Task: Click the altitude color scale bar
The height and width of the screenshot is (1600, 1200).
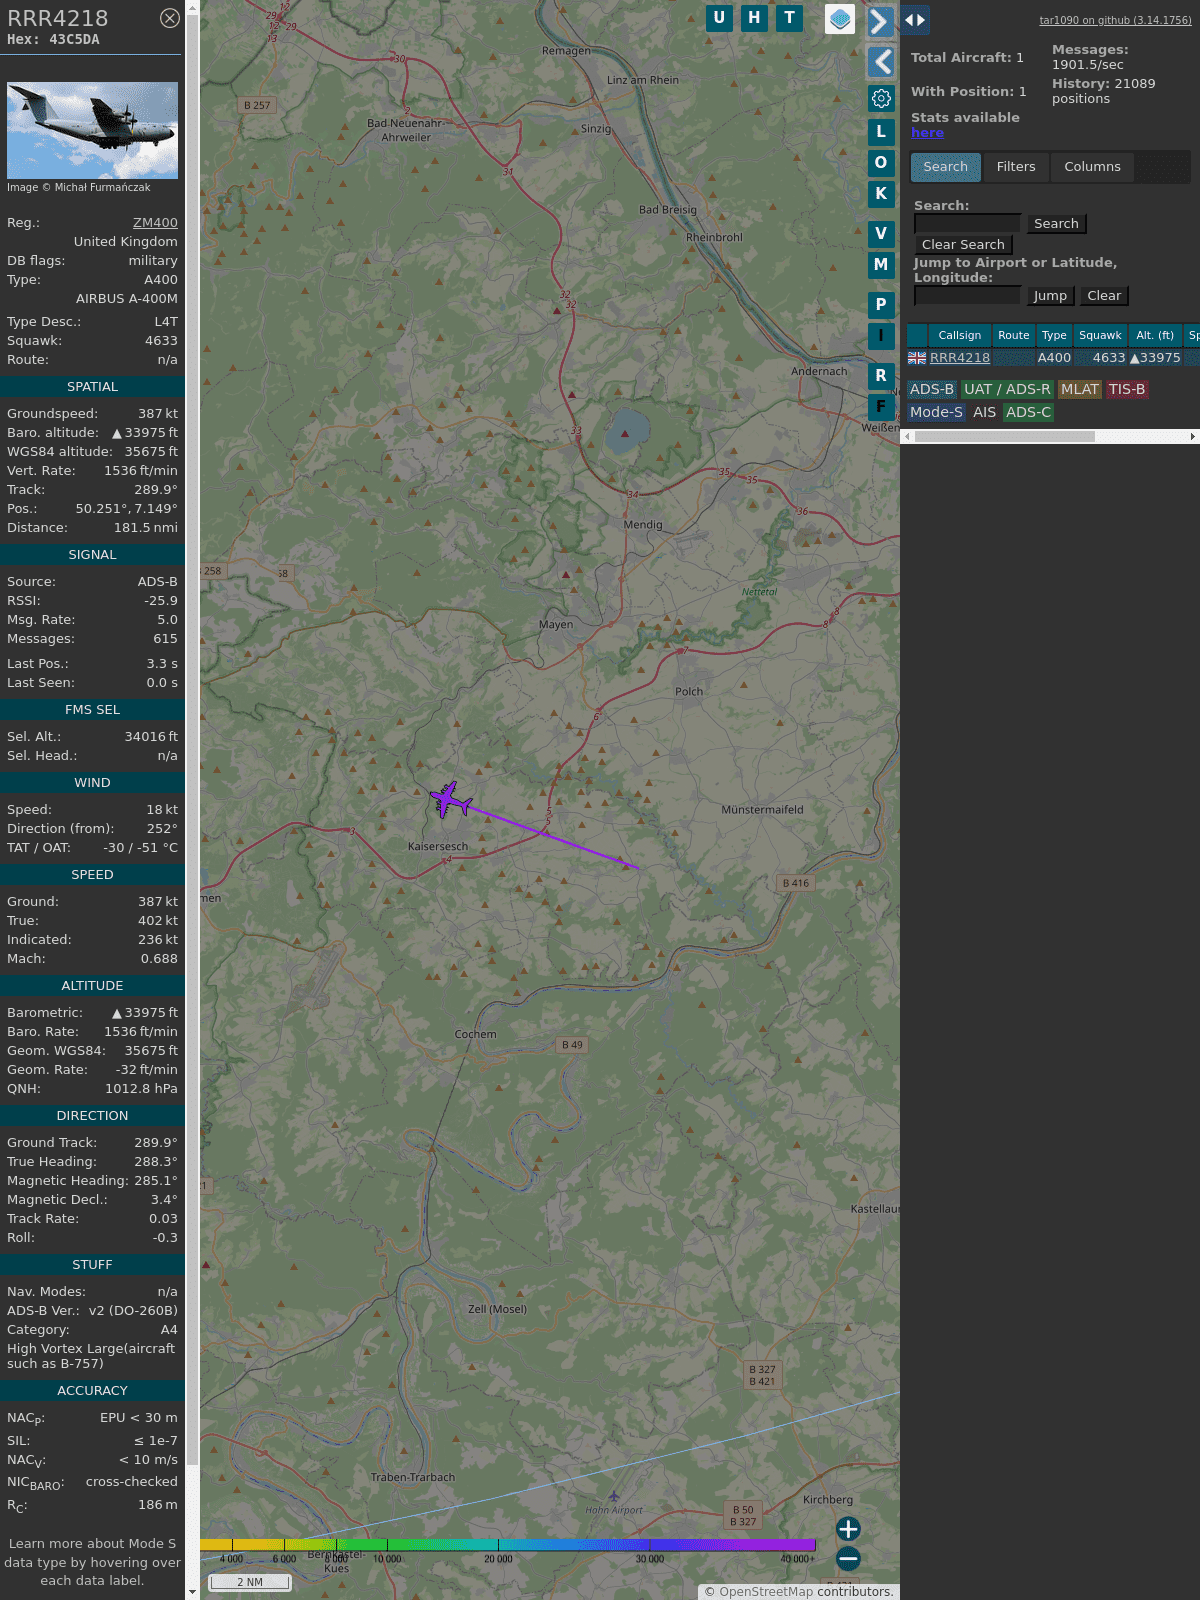Action: 508,1545
